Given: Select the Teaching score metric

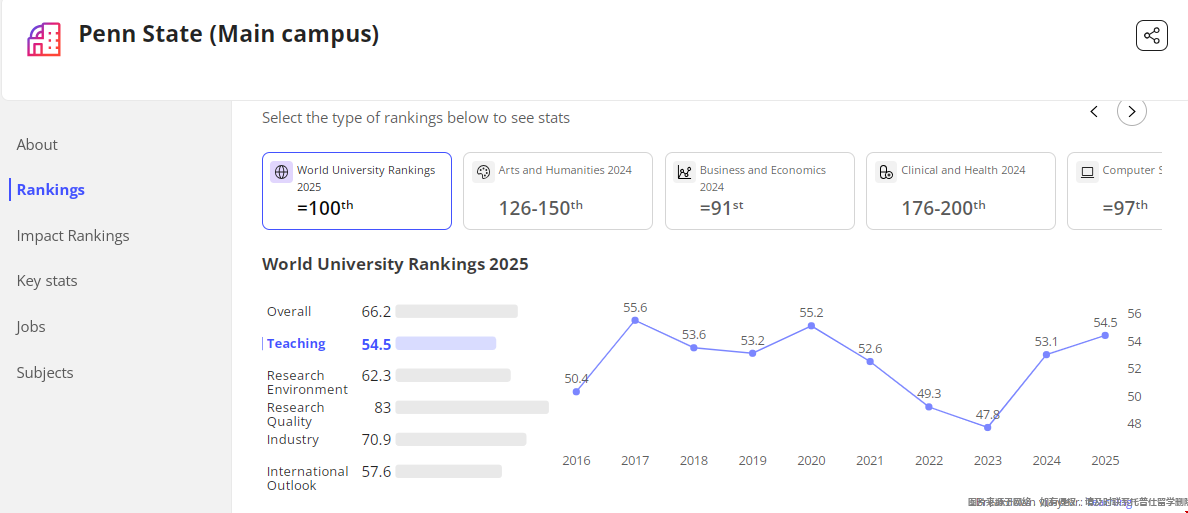Looking at the screenshot, I should [296, 343].
